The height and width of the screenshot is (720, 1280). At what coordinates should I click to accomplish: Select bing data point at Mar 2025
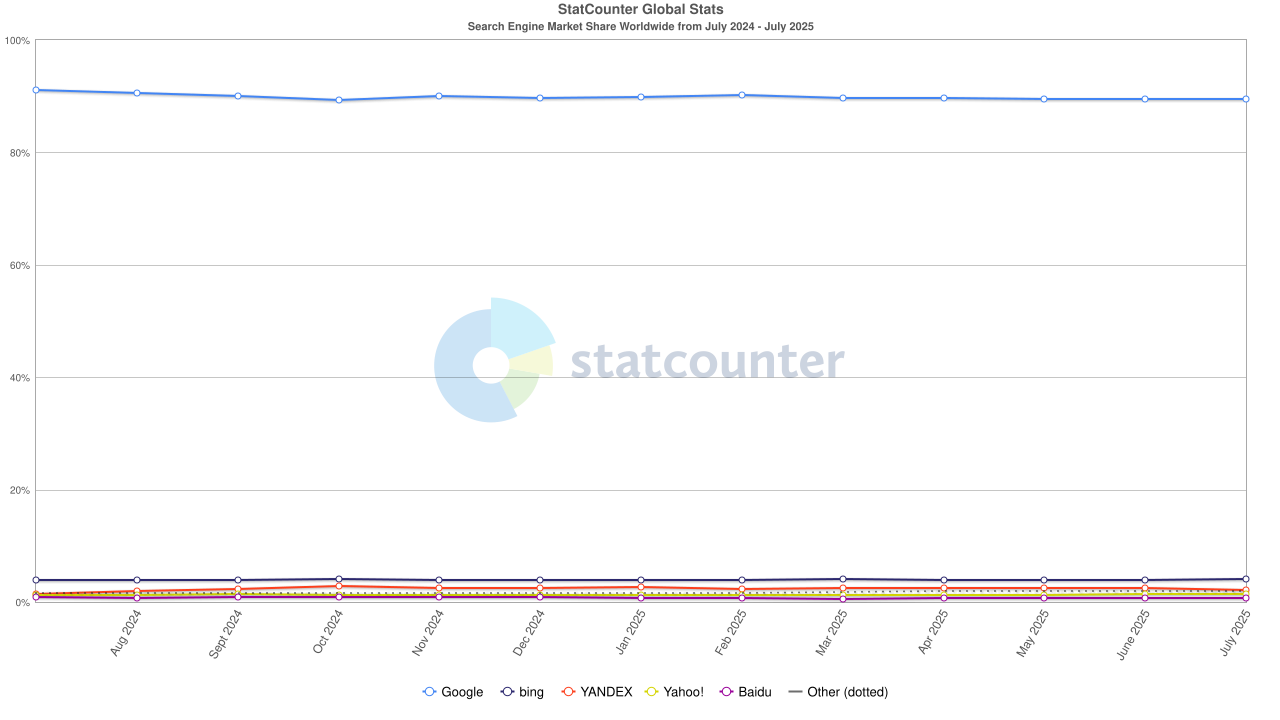click(843, 579)
